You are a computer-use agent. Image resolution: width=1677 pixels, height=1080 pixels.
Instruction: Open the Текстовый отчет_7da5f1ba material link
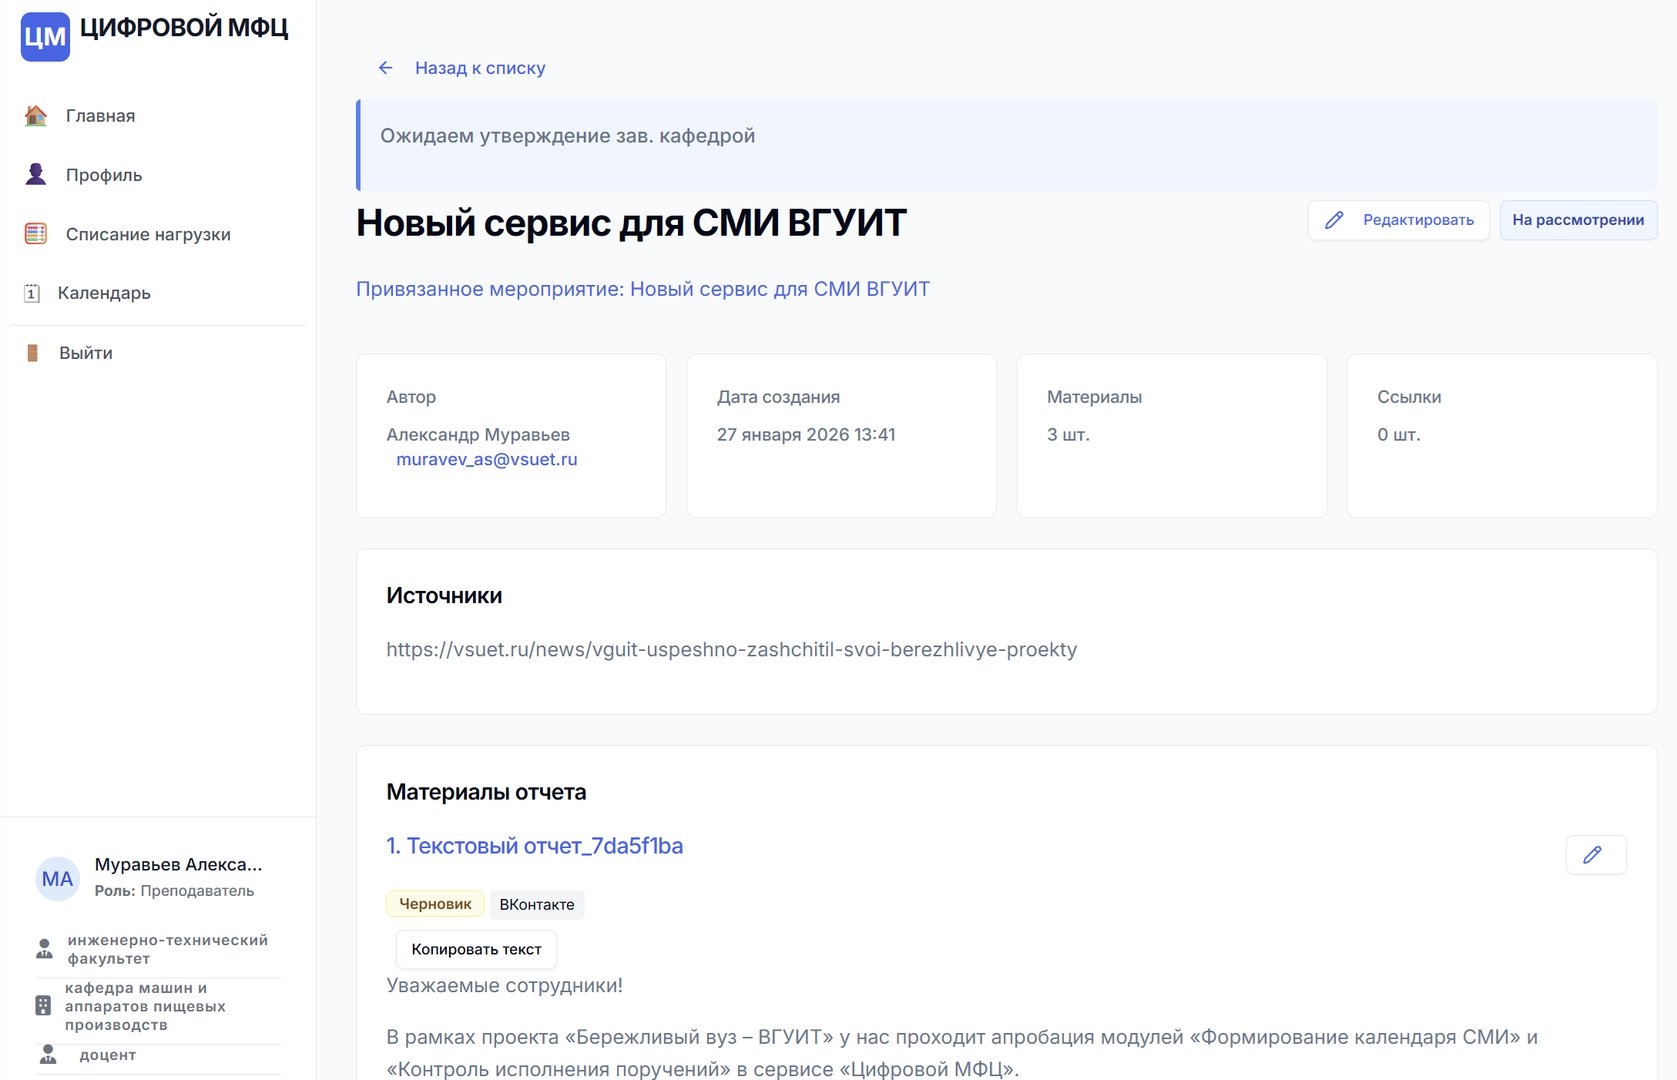click(534, 846)
